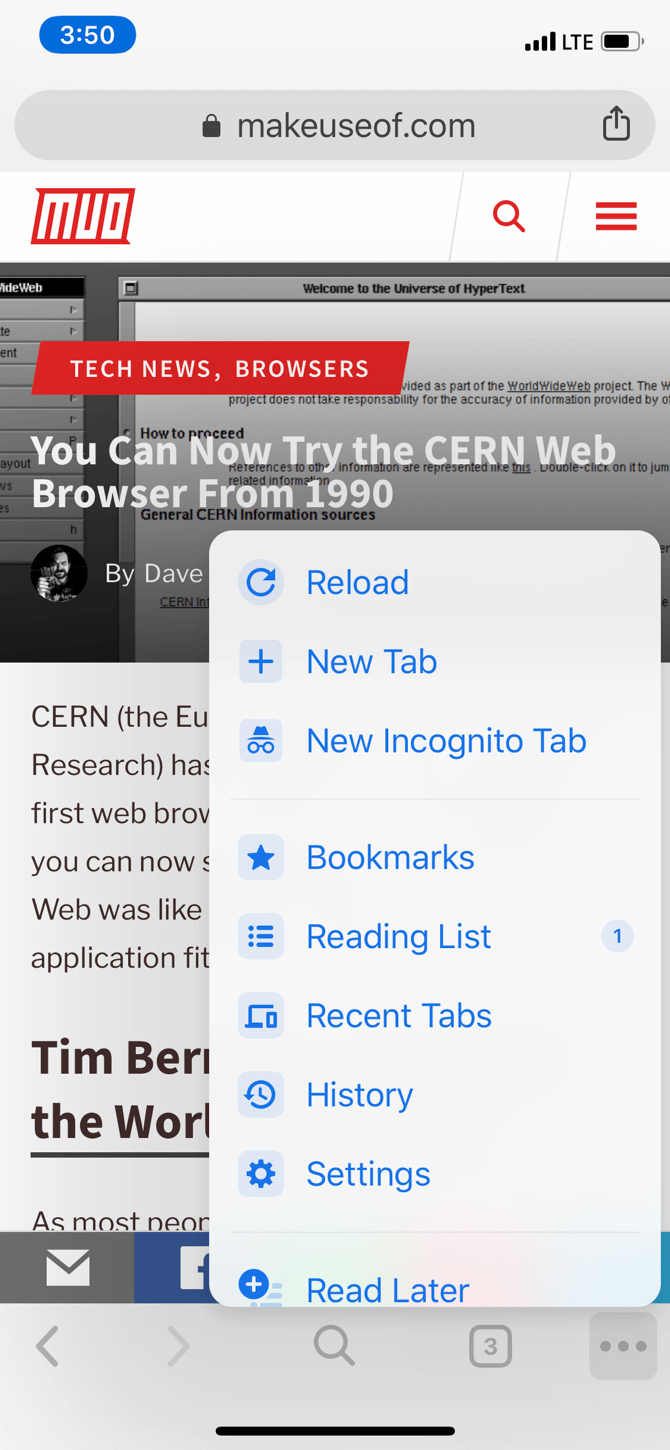Tap the Settings gear icon

260,1174
